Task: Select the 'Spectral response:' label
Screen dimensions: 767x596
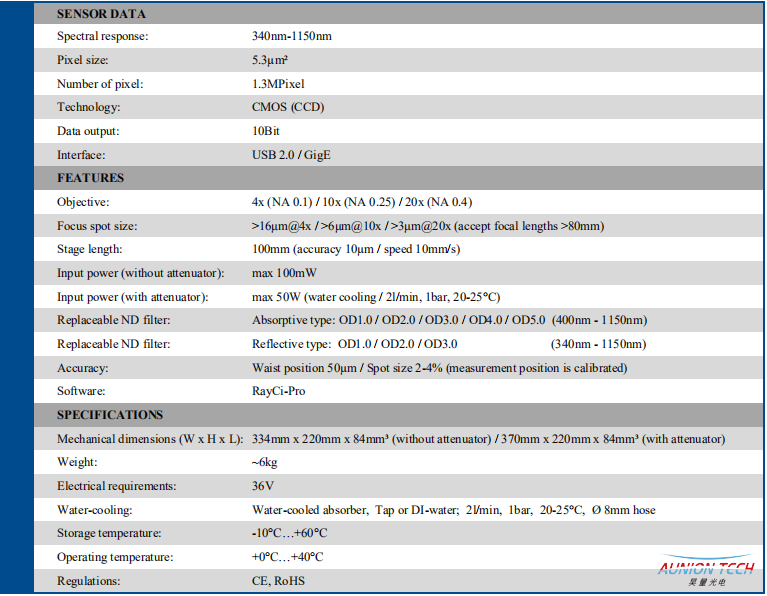Action: point(102,36)
